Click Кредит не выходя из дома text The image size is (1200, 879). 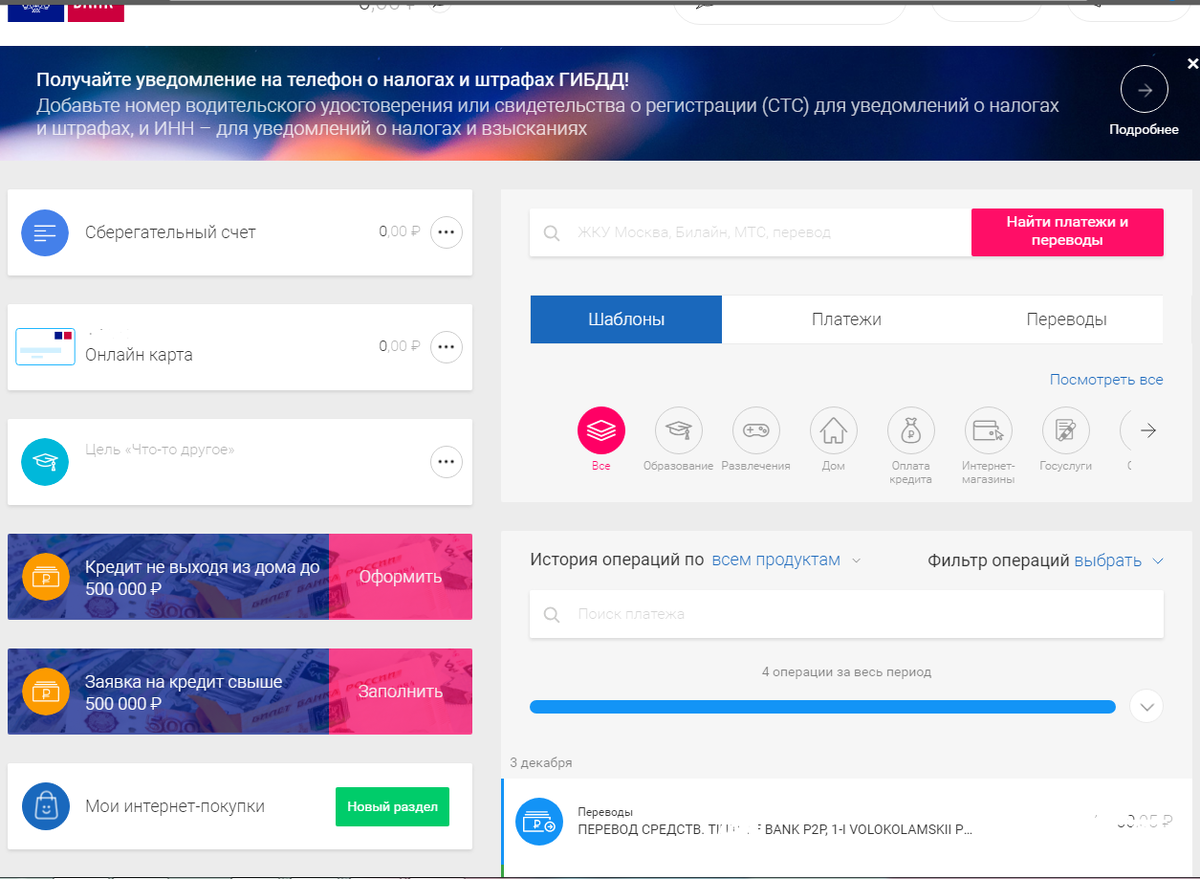[x=202, y=578]
